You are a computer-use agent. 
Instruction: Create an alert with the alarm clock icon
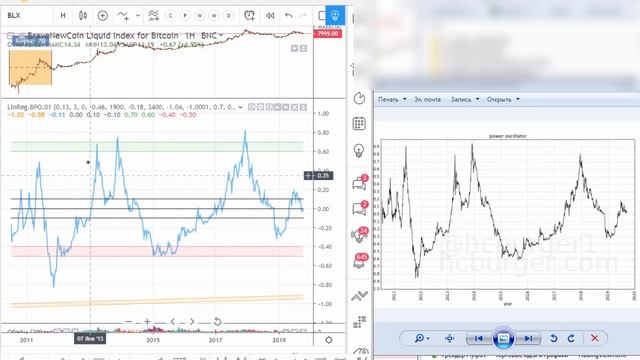point(249,16)
